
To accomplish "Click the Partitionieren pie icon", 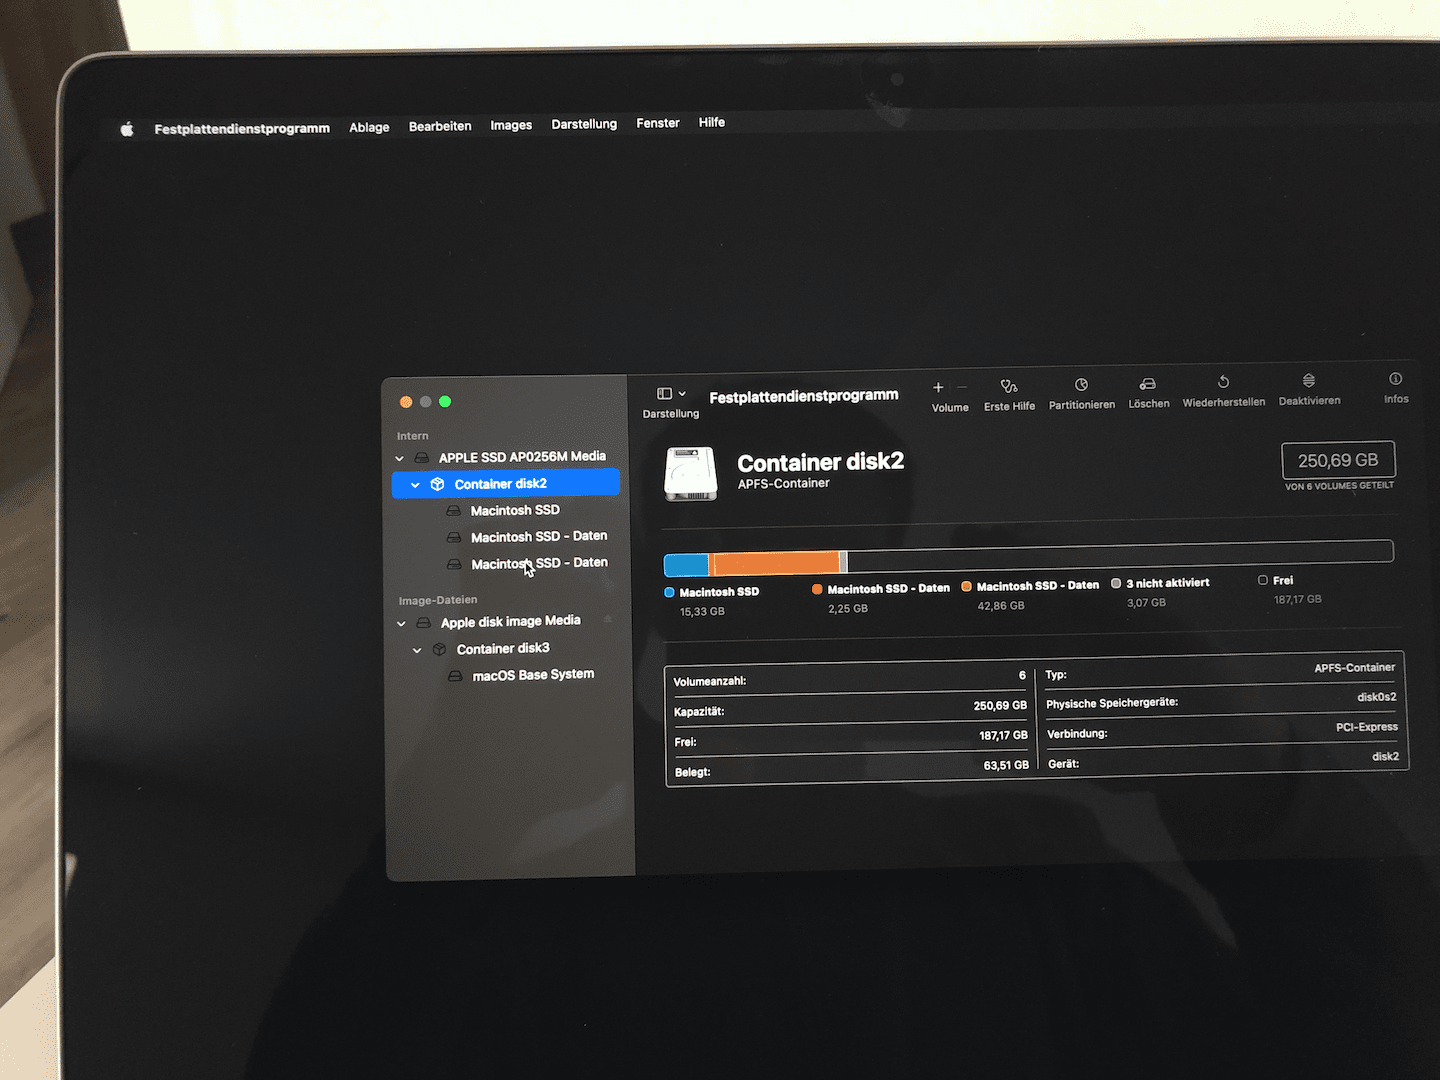I will [1081, 385].
